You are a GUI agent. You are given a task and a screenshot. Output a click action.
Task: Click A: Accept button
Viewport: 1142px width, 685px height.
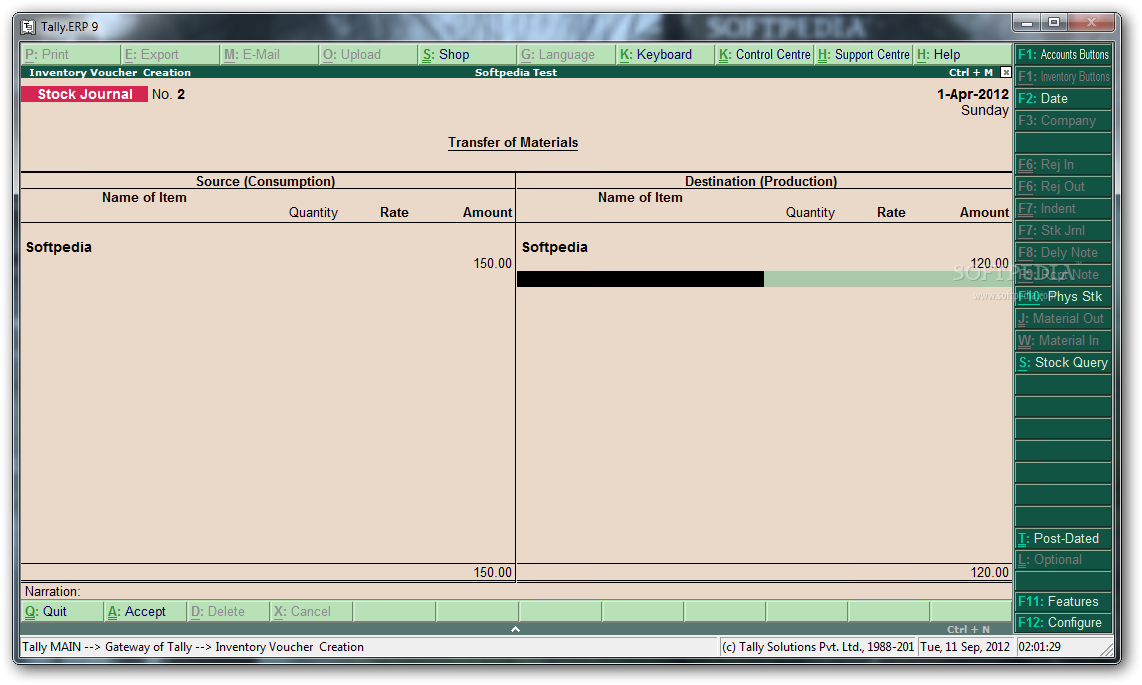point(146,611)
